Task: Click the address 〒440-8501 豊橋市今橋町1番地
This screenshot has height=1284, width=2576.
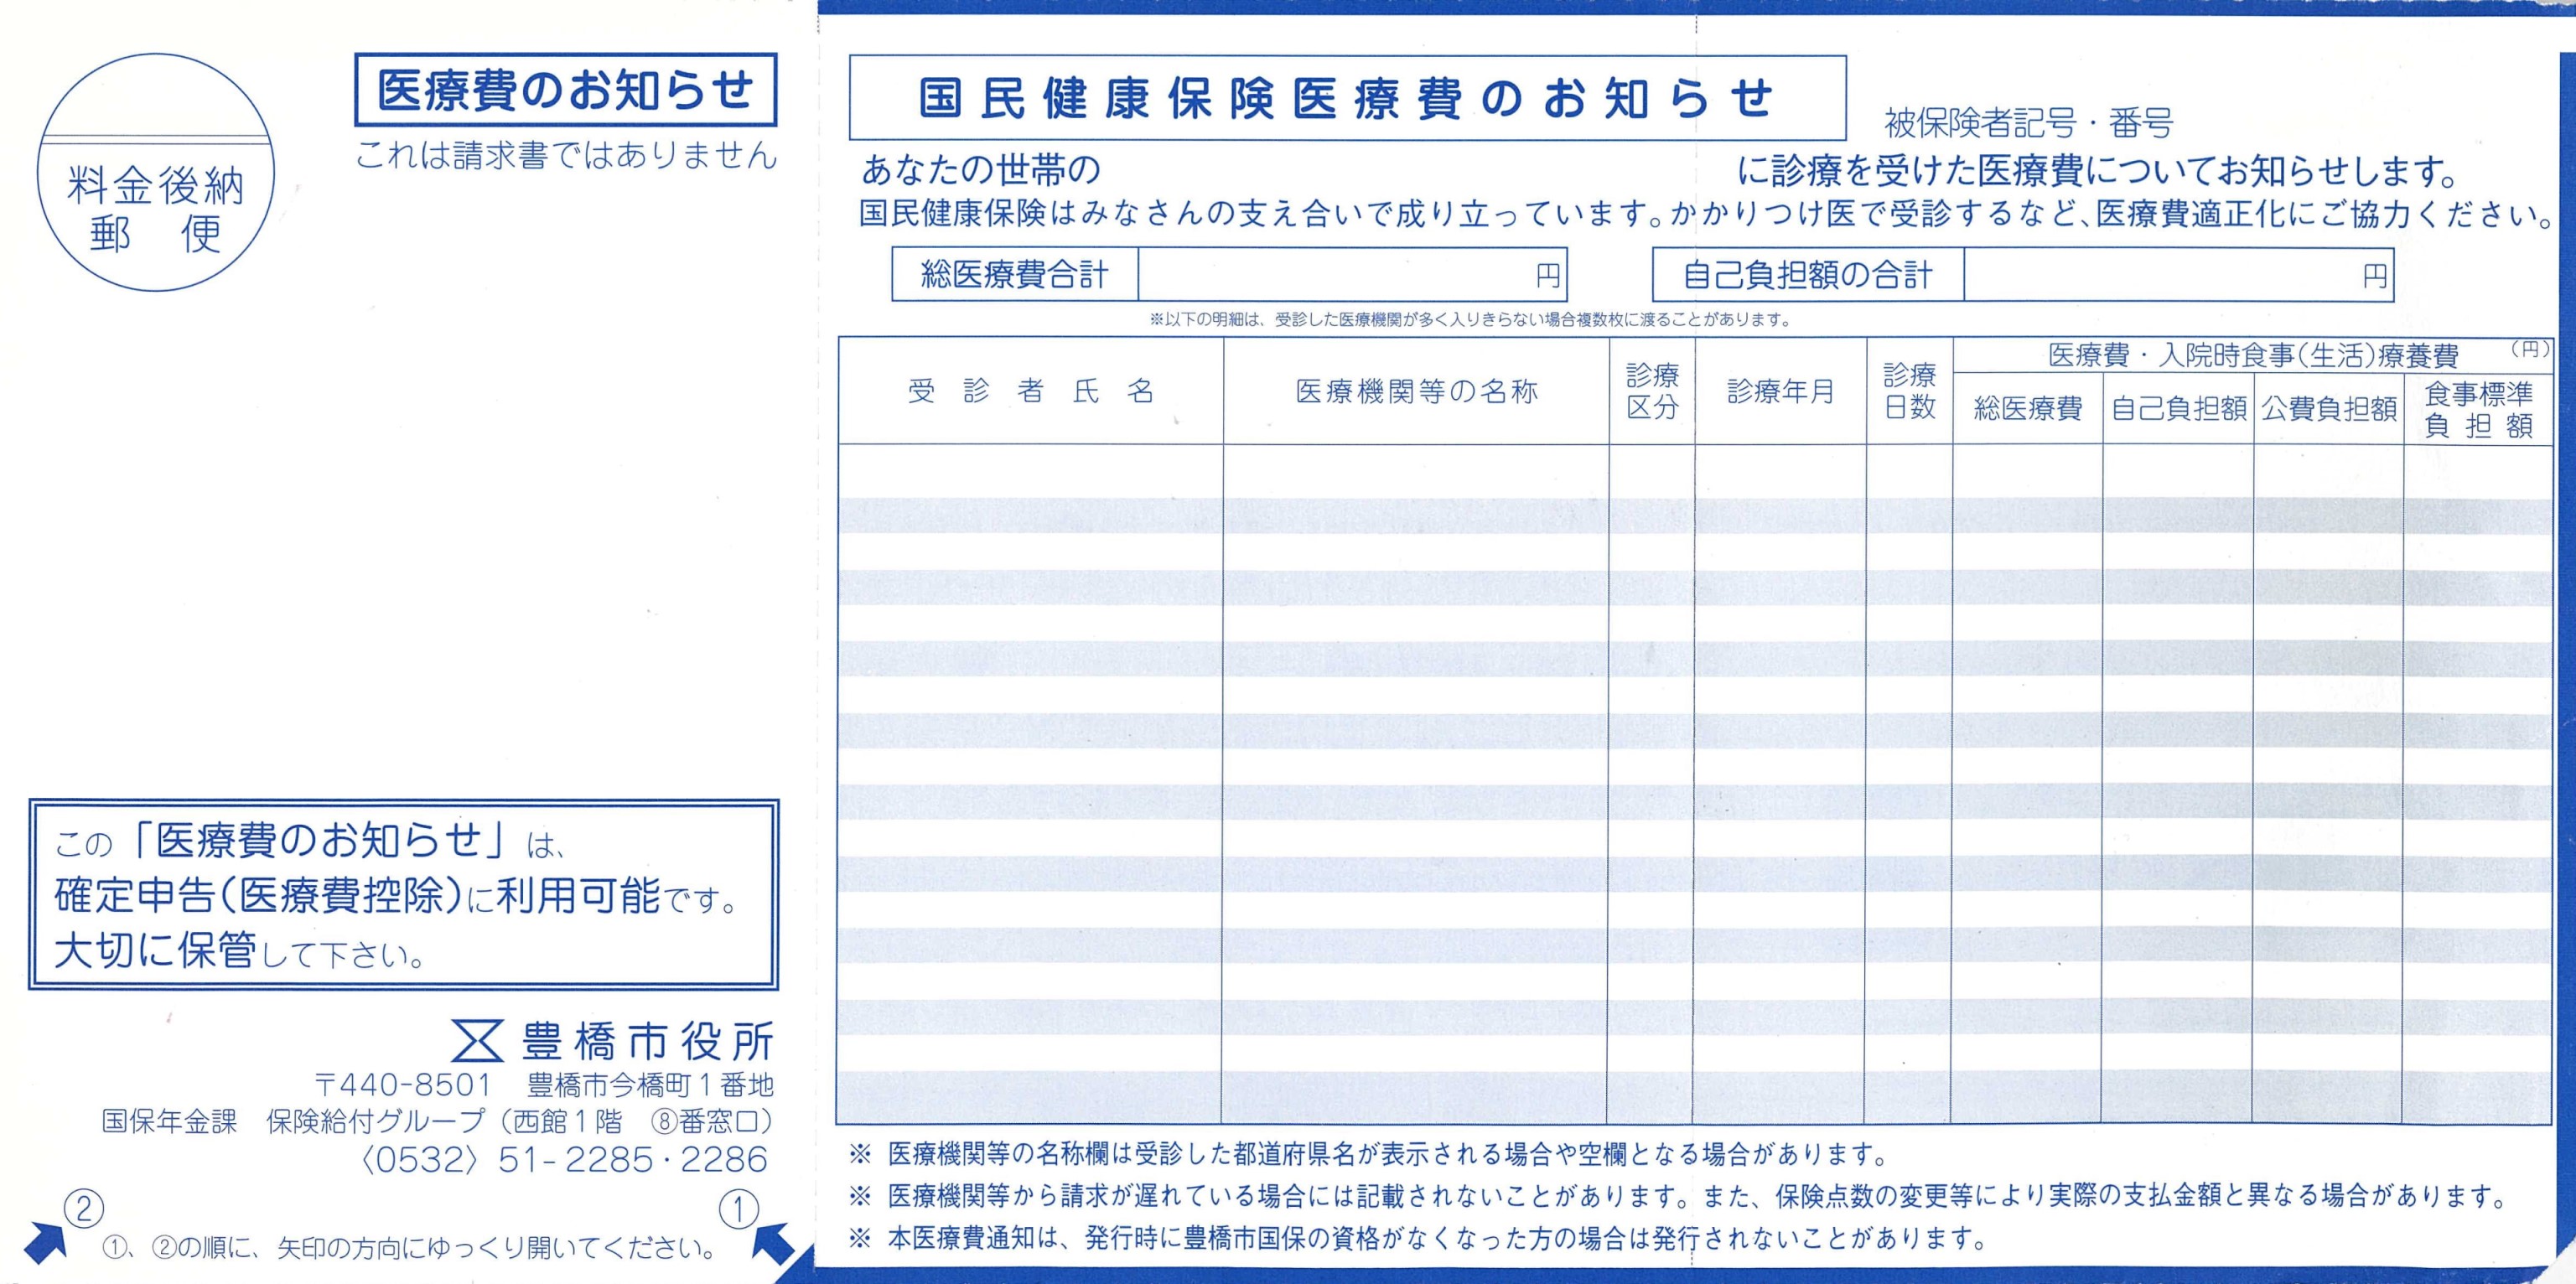Action: pyautogui.click(x=544, y=1085)
